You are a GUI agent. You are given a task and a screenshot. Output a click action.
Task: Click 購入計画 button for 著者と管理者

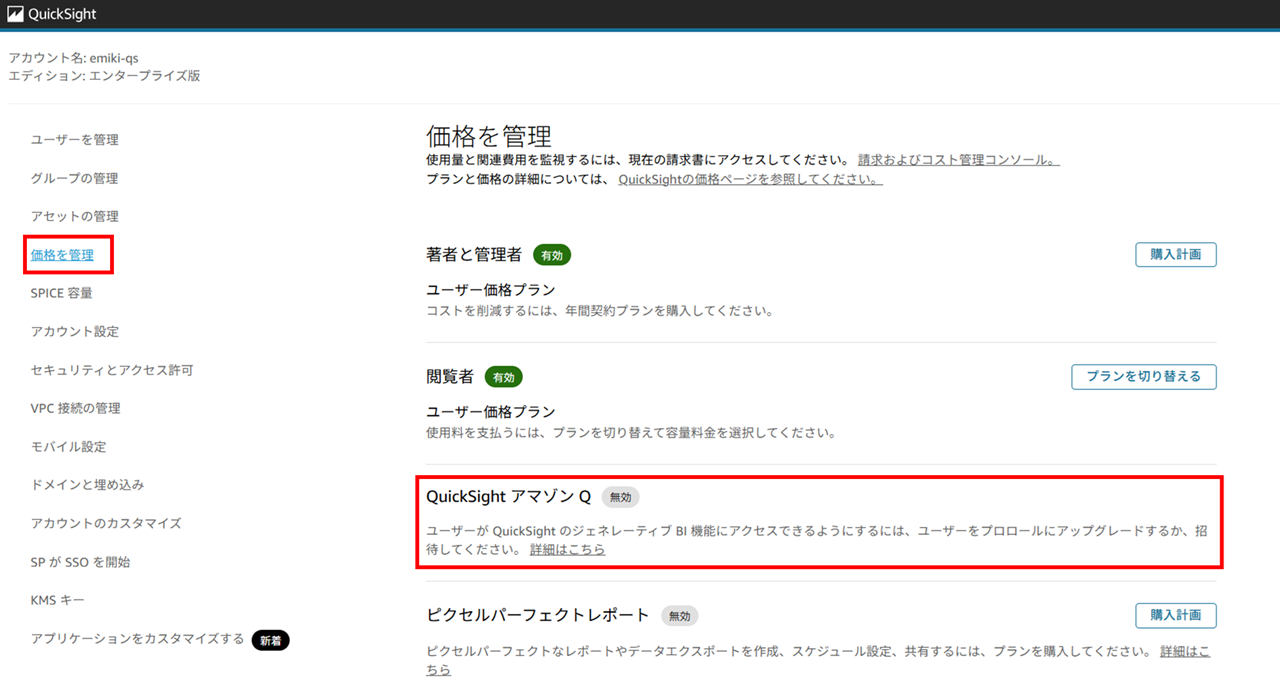1176,254
